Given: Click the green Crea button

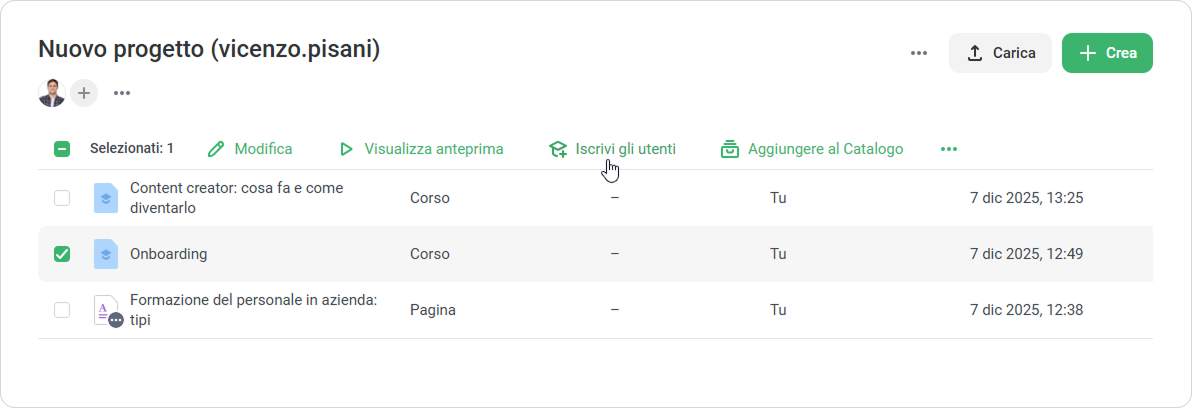Looking at the screenshot, I should (1107, 53).
